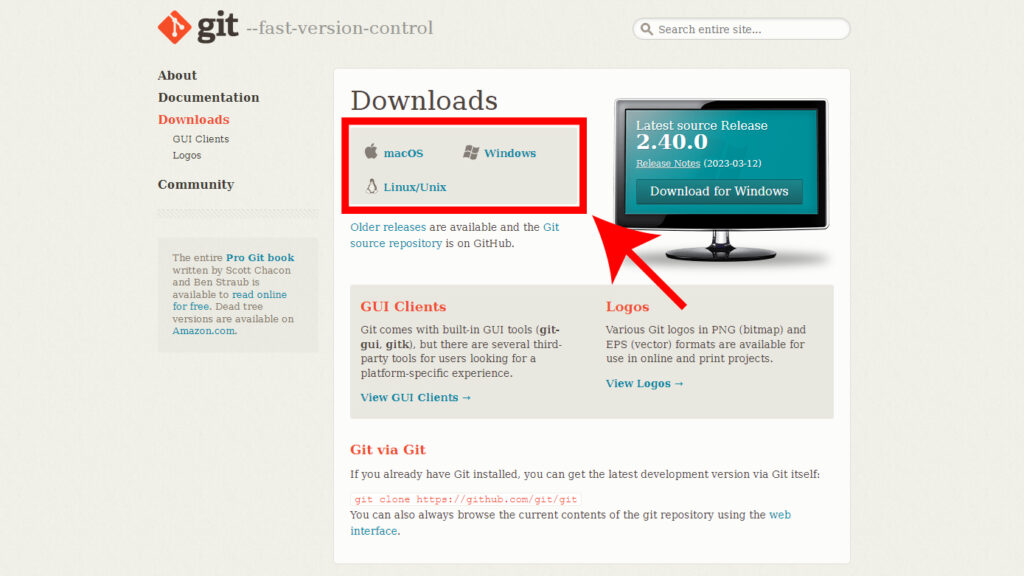Open the GUI Clients submenu item
The width and height of the screenshot is (1024, 576).
[x=200, y=139]
